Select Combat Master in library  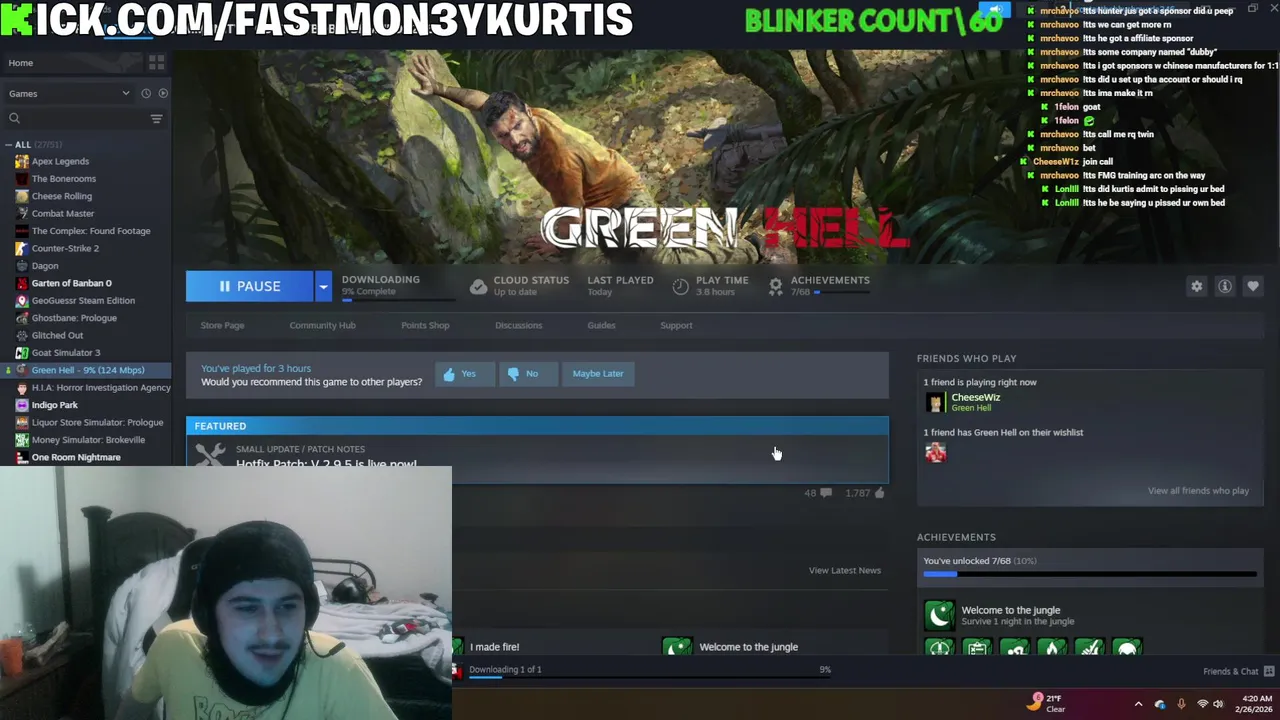pyautogui.click(x=63, y=213)
